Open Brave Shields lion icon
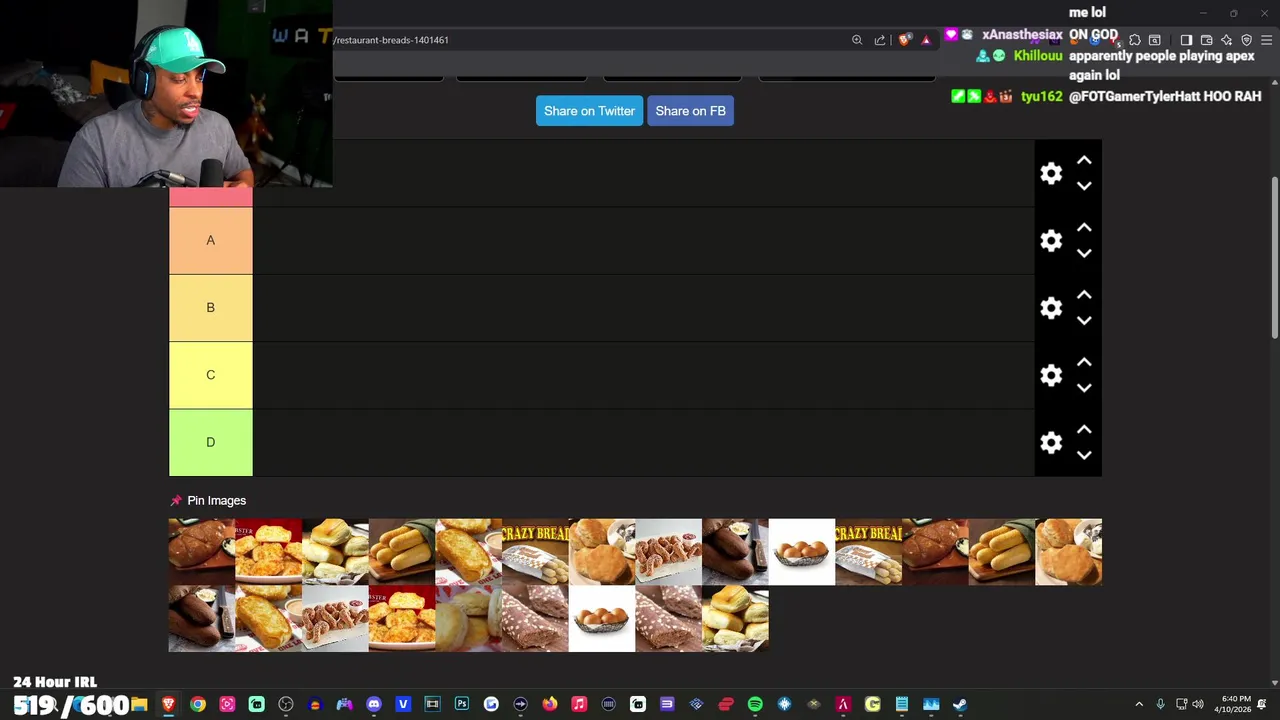The image size is (1280, 720). 905,40
